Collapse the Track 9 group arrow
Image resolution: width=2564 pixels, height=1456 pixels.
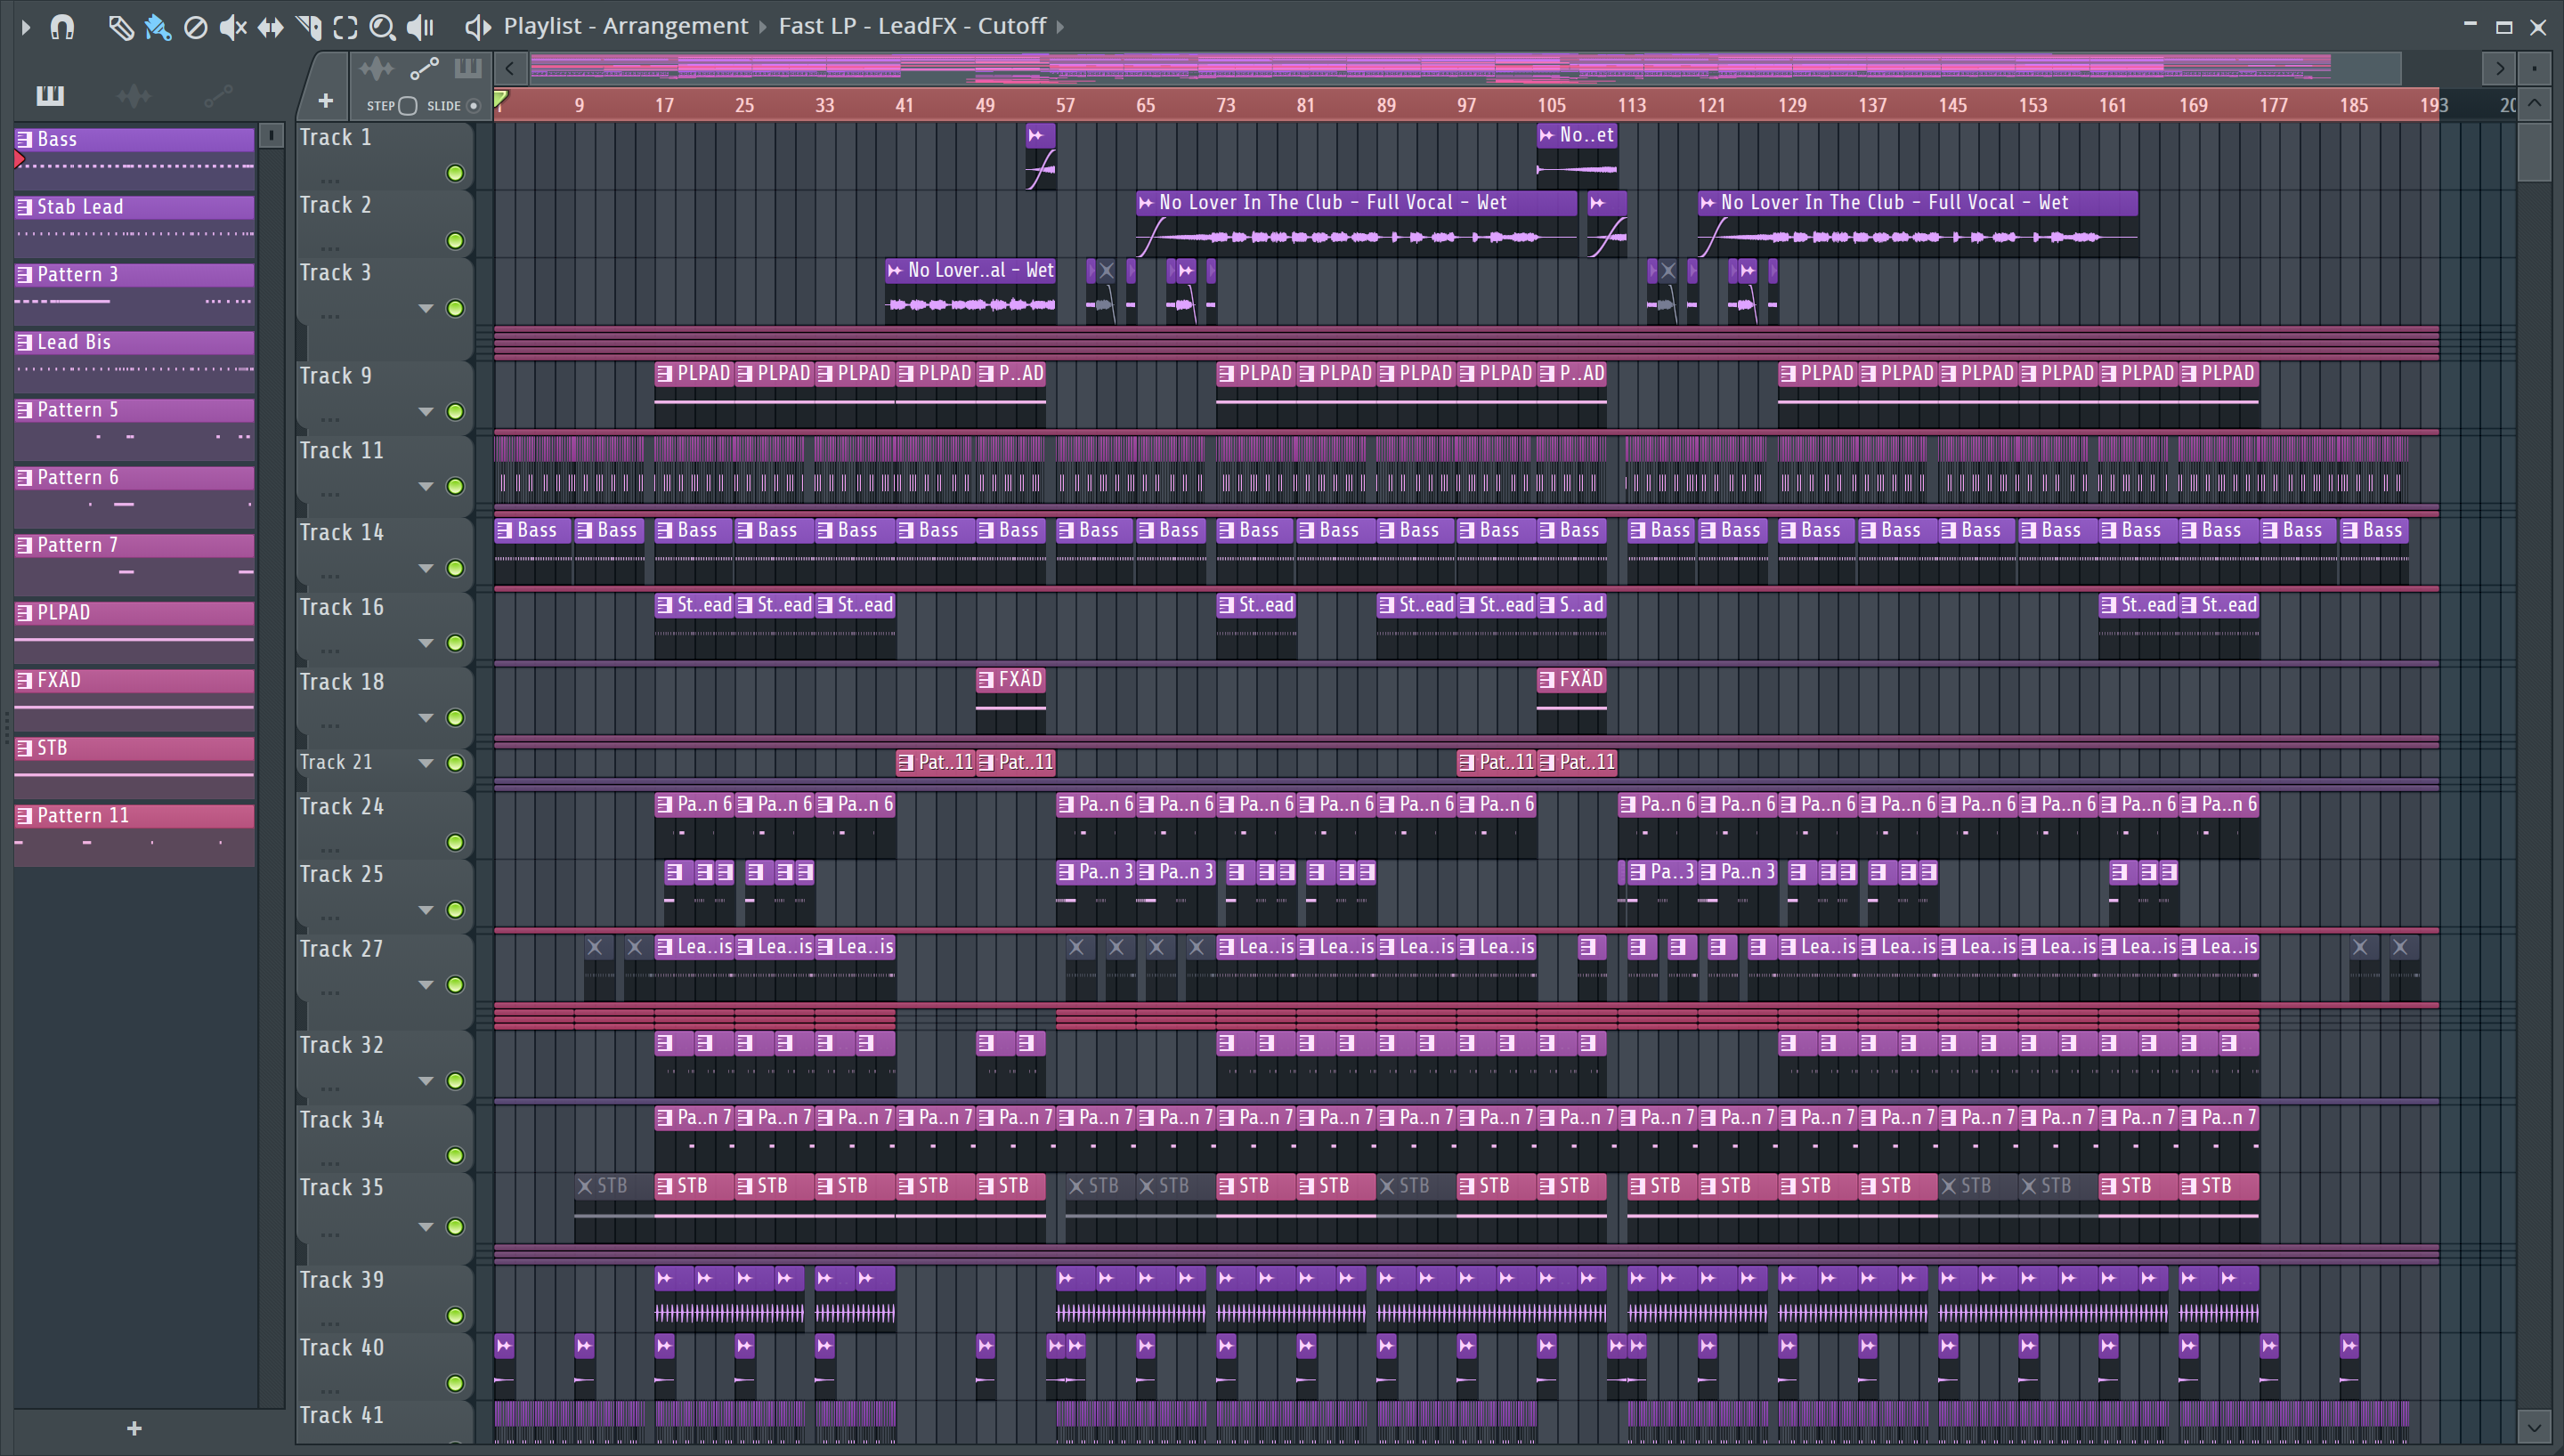(426, 411)
